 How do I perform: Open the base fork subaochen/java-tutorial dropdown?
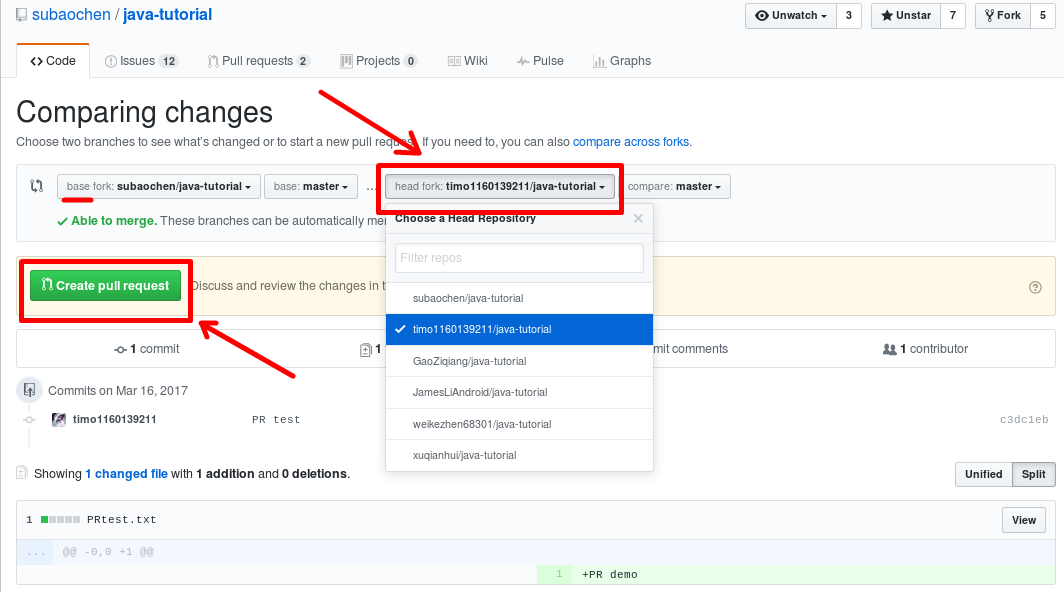159,187
